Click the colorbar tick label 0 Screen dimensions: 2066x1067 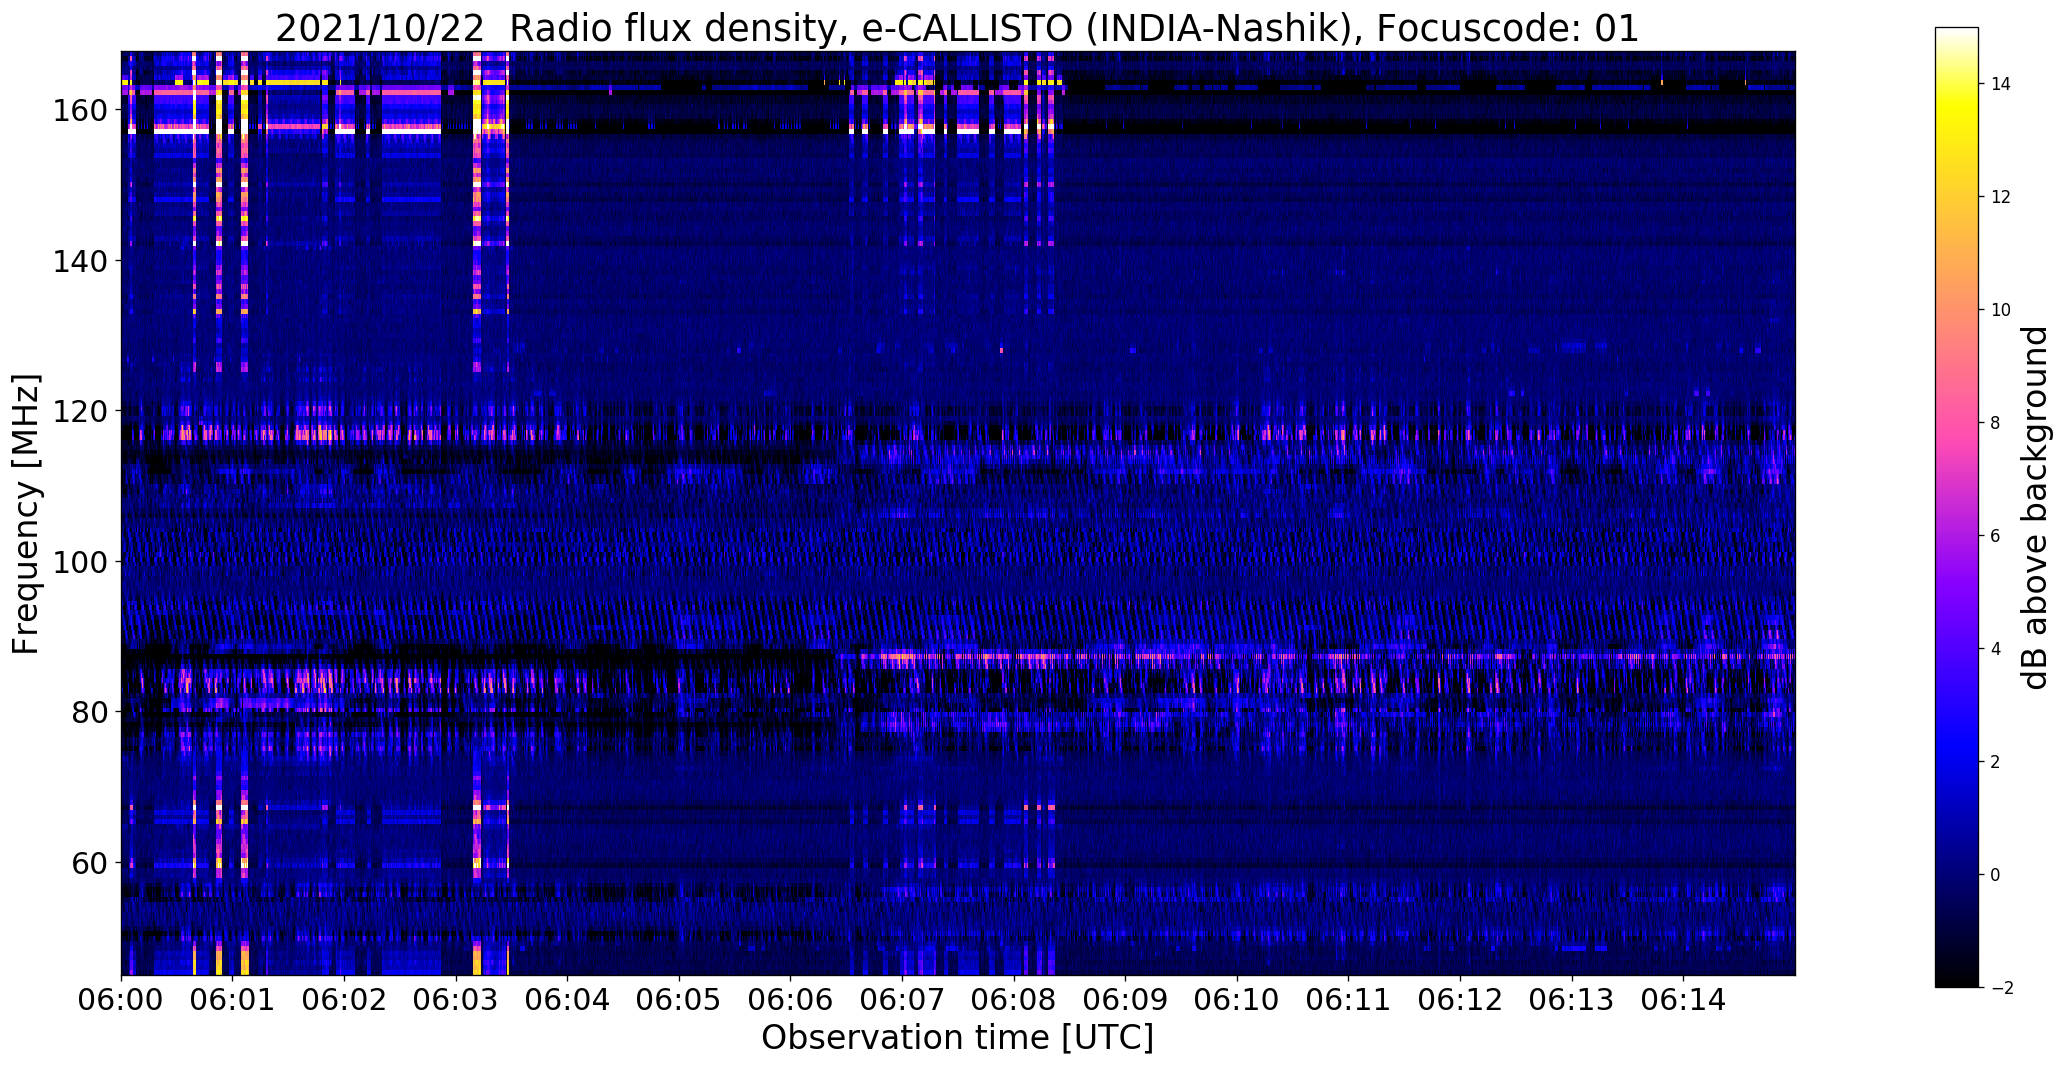pyautogui.click(x=1996, y=875)
